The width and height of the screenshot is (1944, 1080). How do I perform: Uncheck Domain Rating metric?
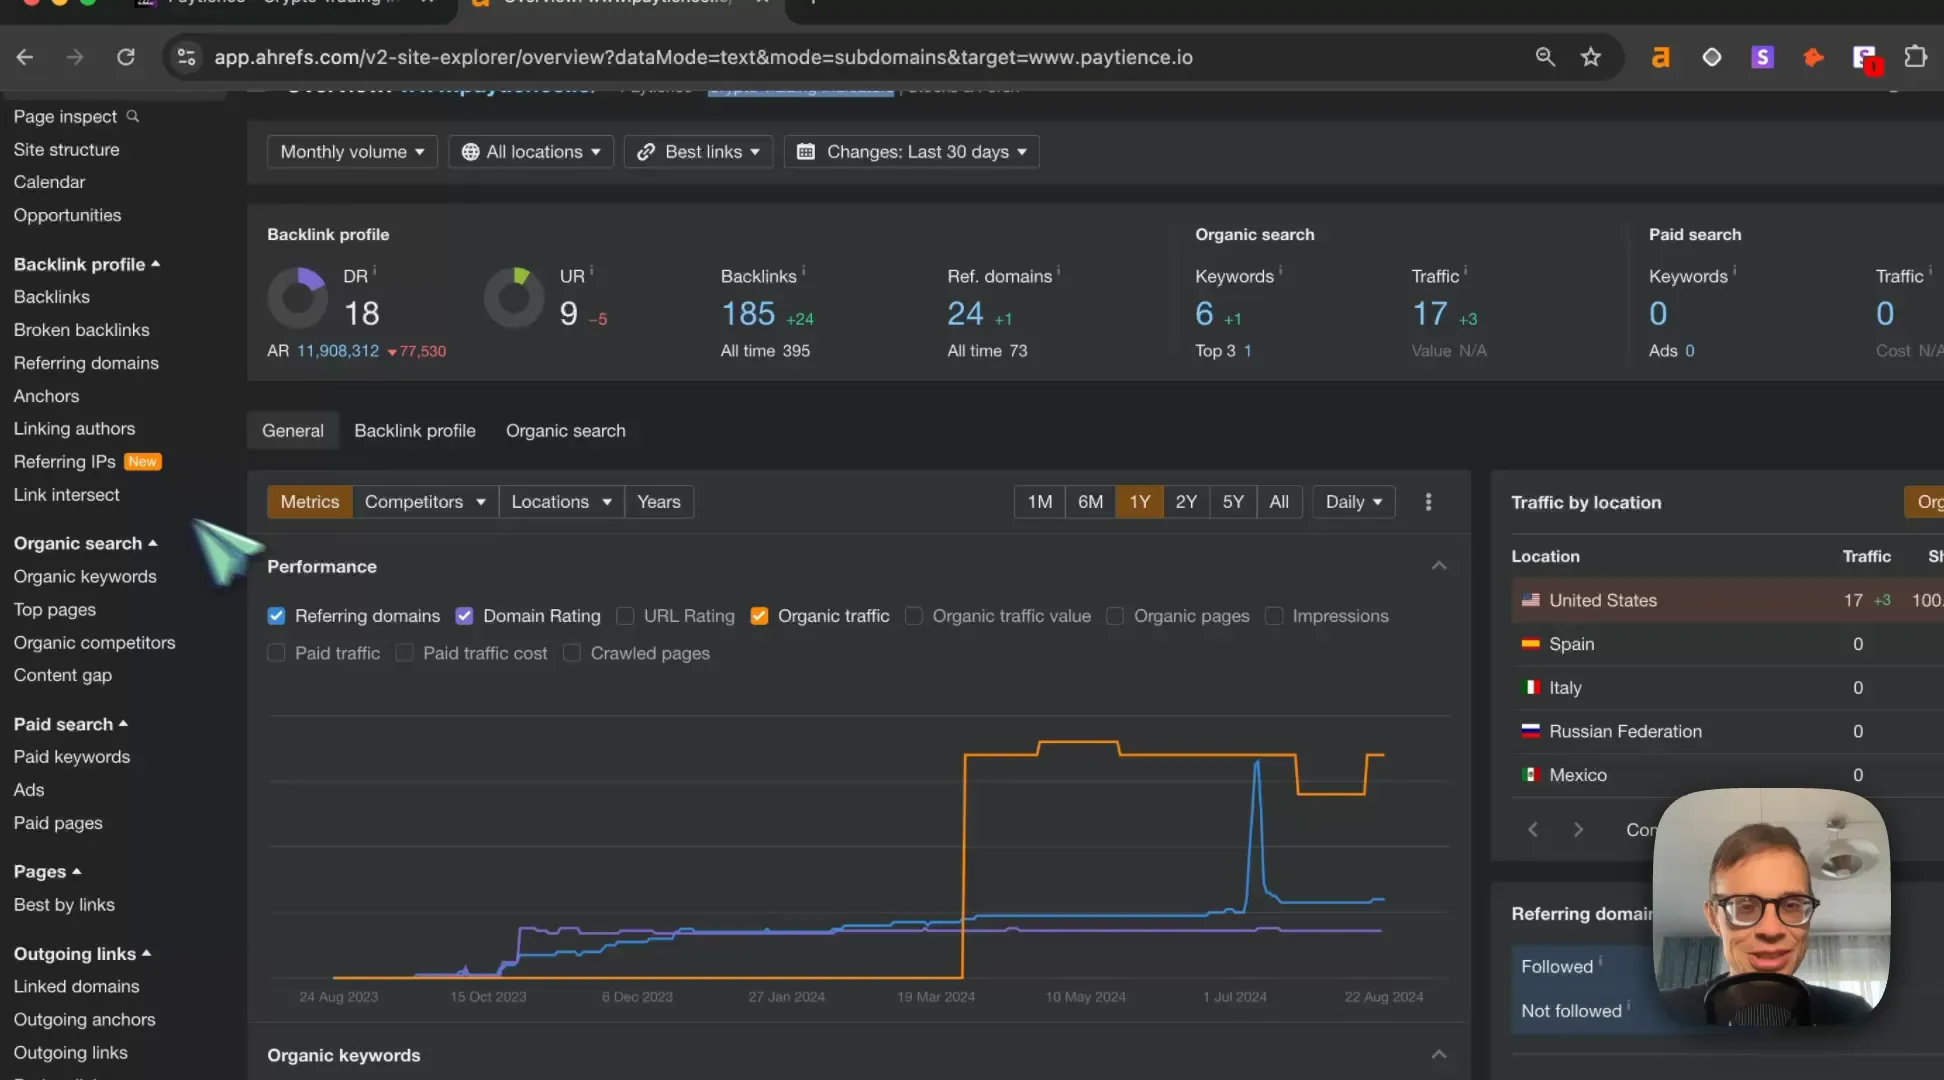click(x=464, y=616)
